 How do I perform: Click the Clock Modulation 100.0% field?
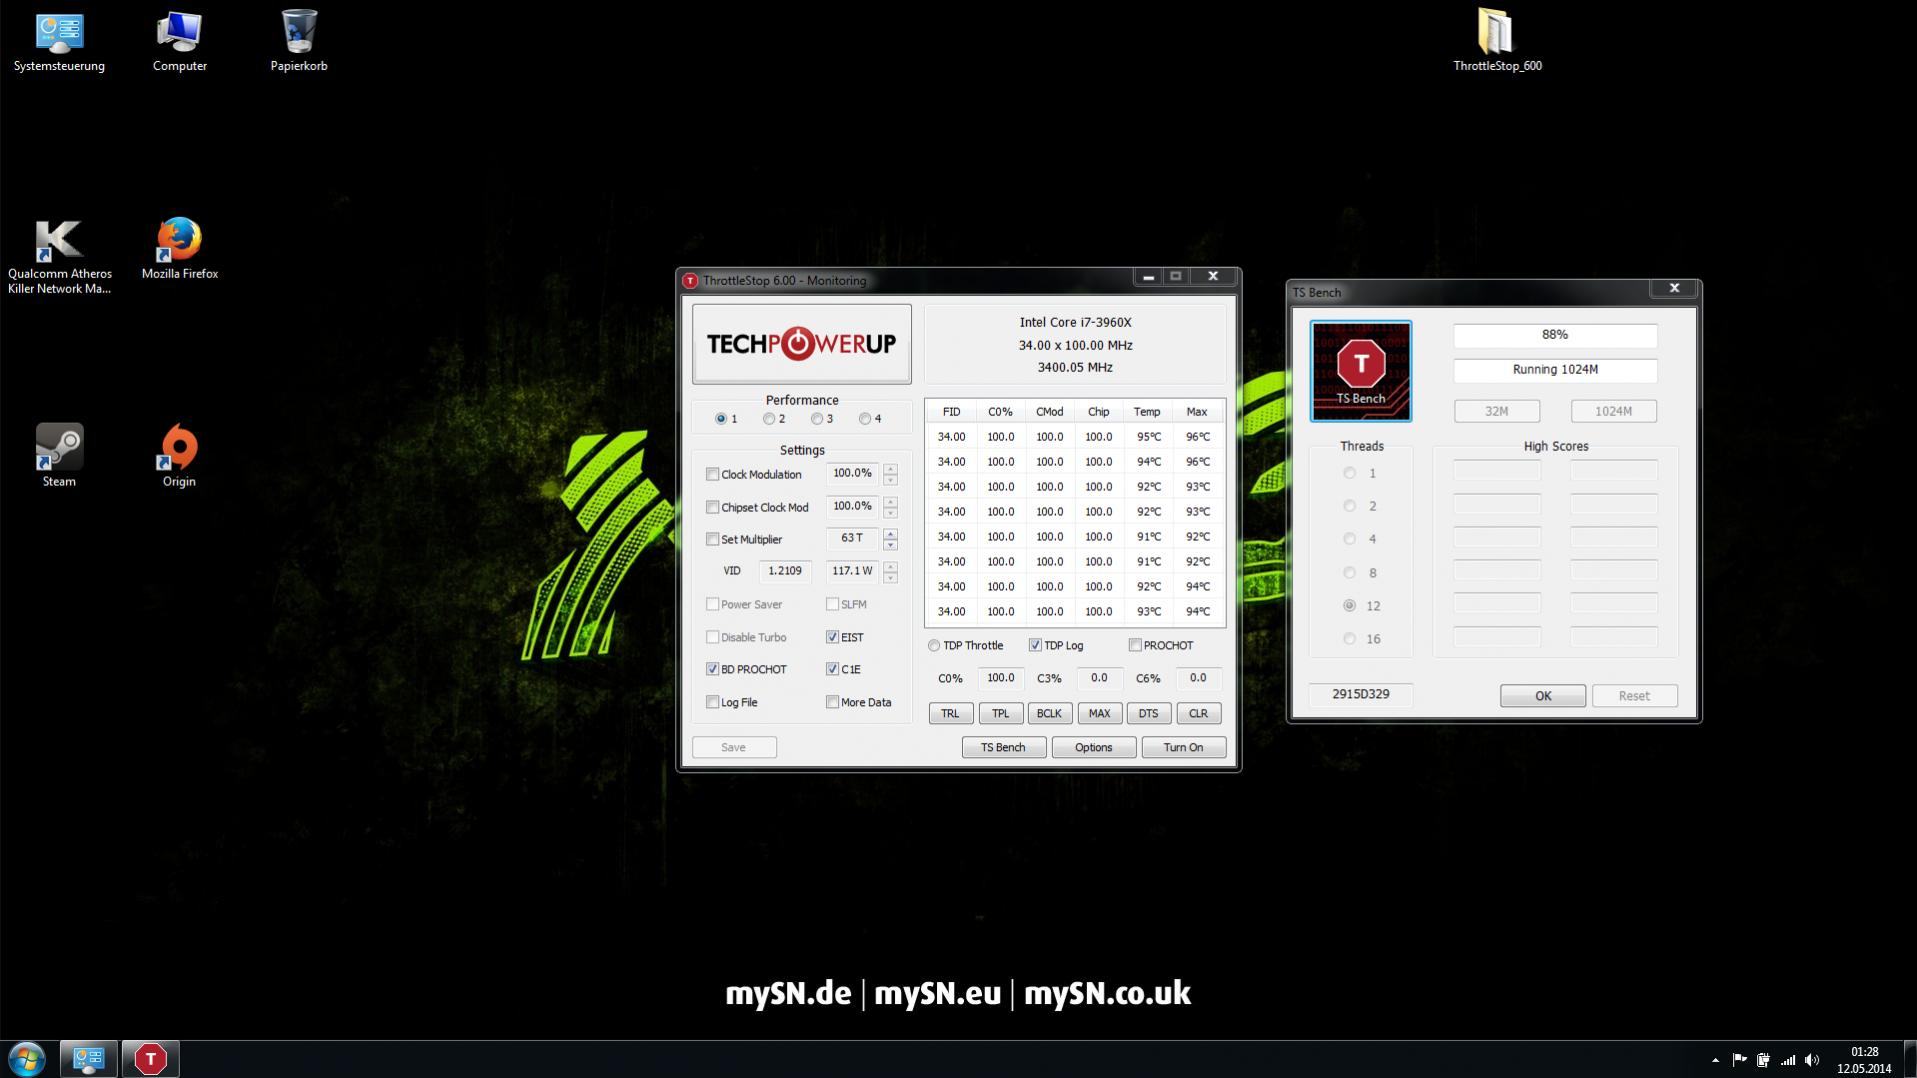(852, 474)
